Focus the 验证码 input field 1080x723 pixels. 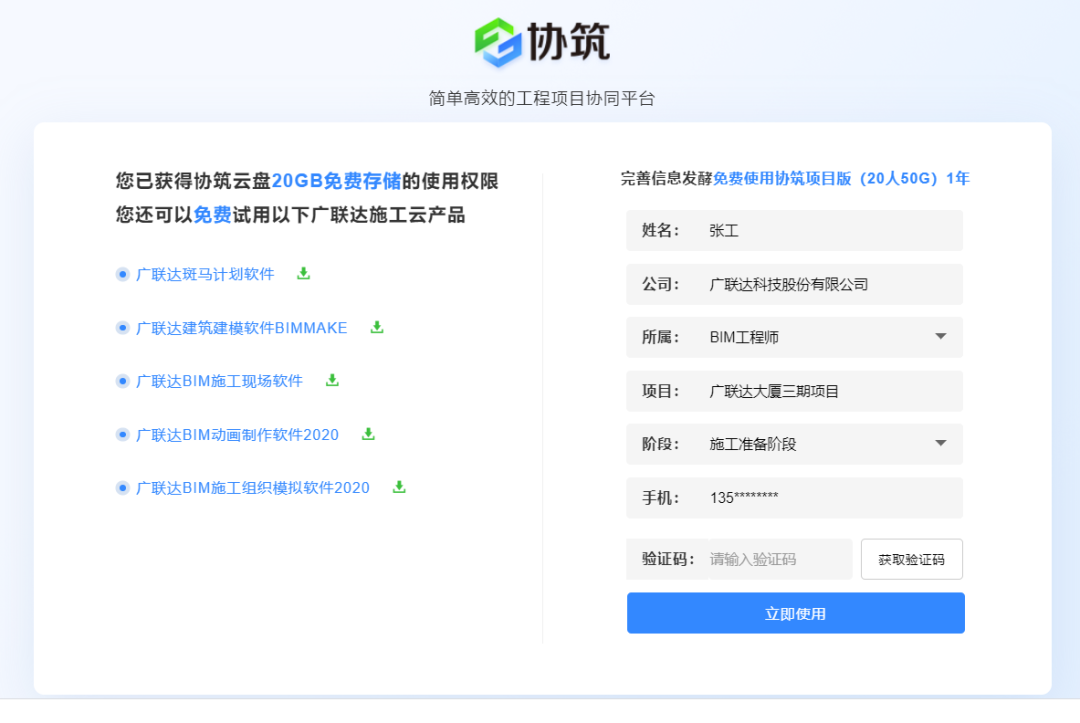[739, 559]
